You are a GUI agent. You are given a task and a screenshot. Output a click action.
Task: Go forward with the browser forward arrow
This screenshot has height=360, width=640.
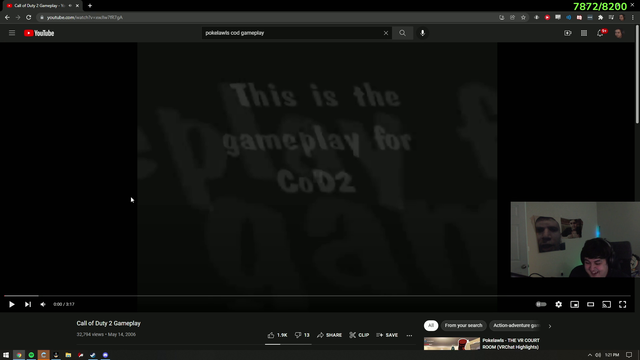click(x=18, y=18)
